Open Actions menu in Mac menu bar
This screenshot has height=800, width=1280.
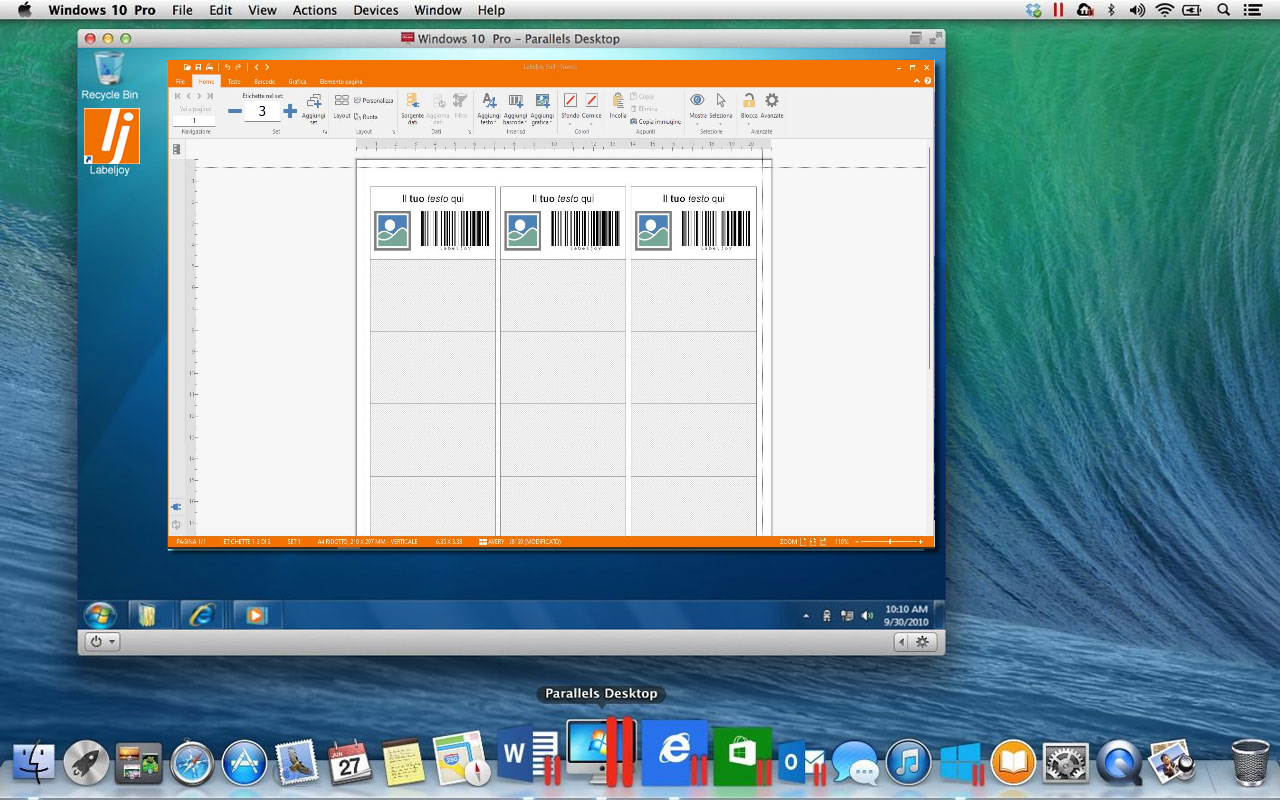pos(315,10)
